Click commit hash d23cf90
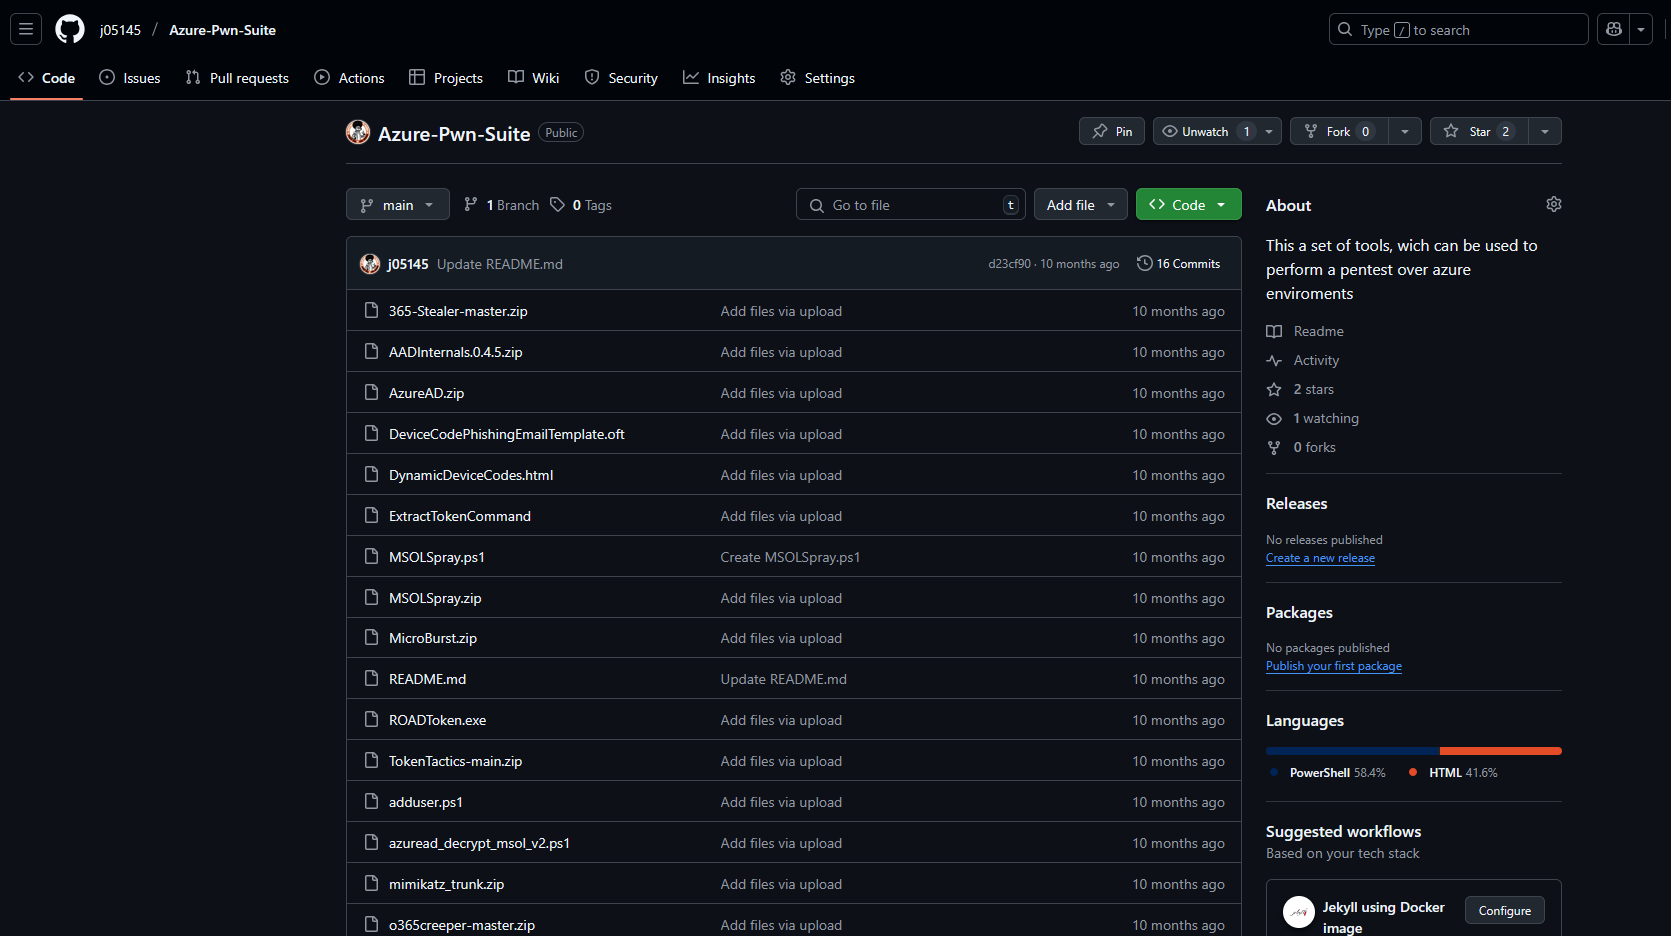Image resolution: width=1671 pixels, height=936 pixels. (x=1009, y=264)
